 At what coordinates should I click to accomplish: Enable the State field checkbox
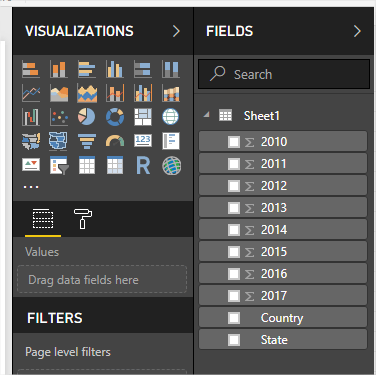[234, 340]
